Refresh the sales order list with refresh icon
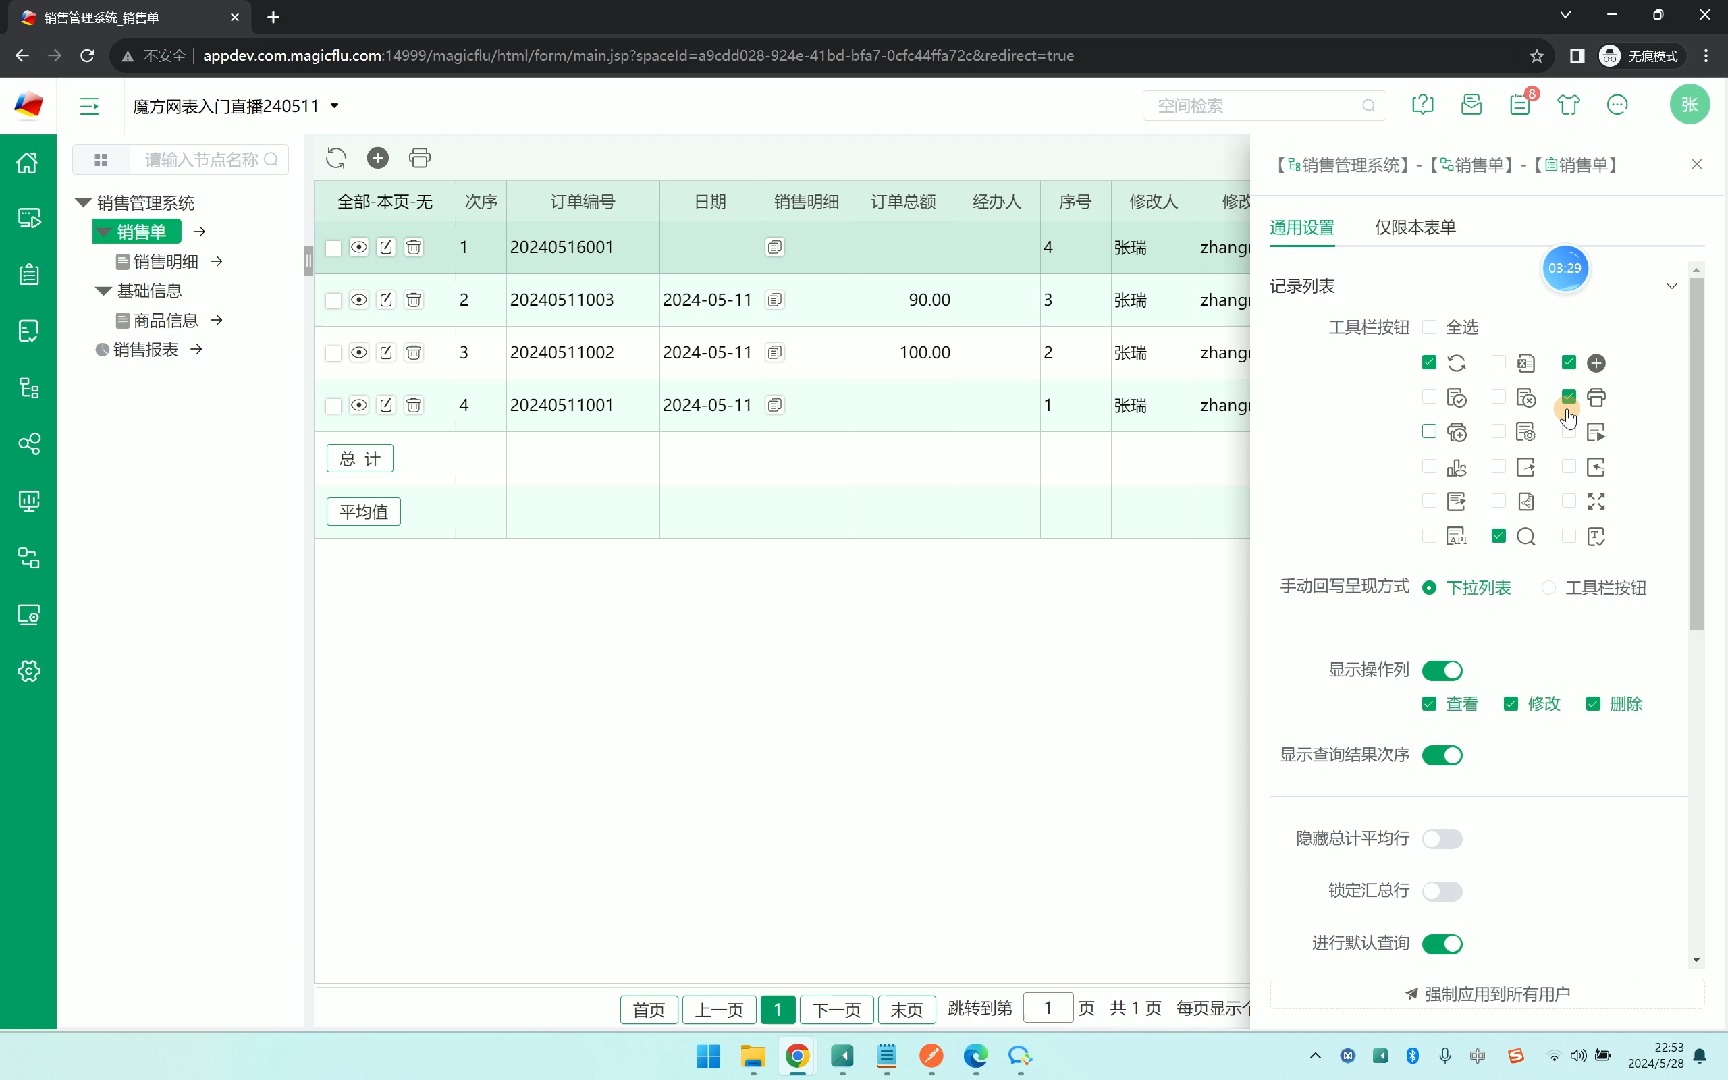 coord(336,158)
